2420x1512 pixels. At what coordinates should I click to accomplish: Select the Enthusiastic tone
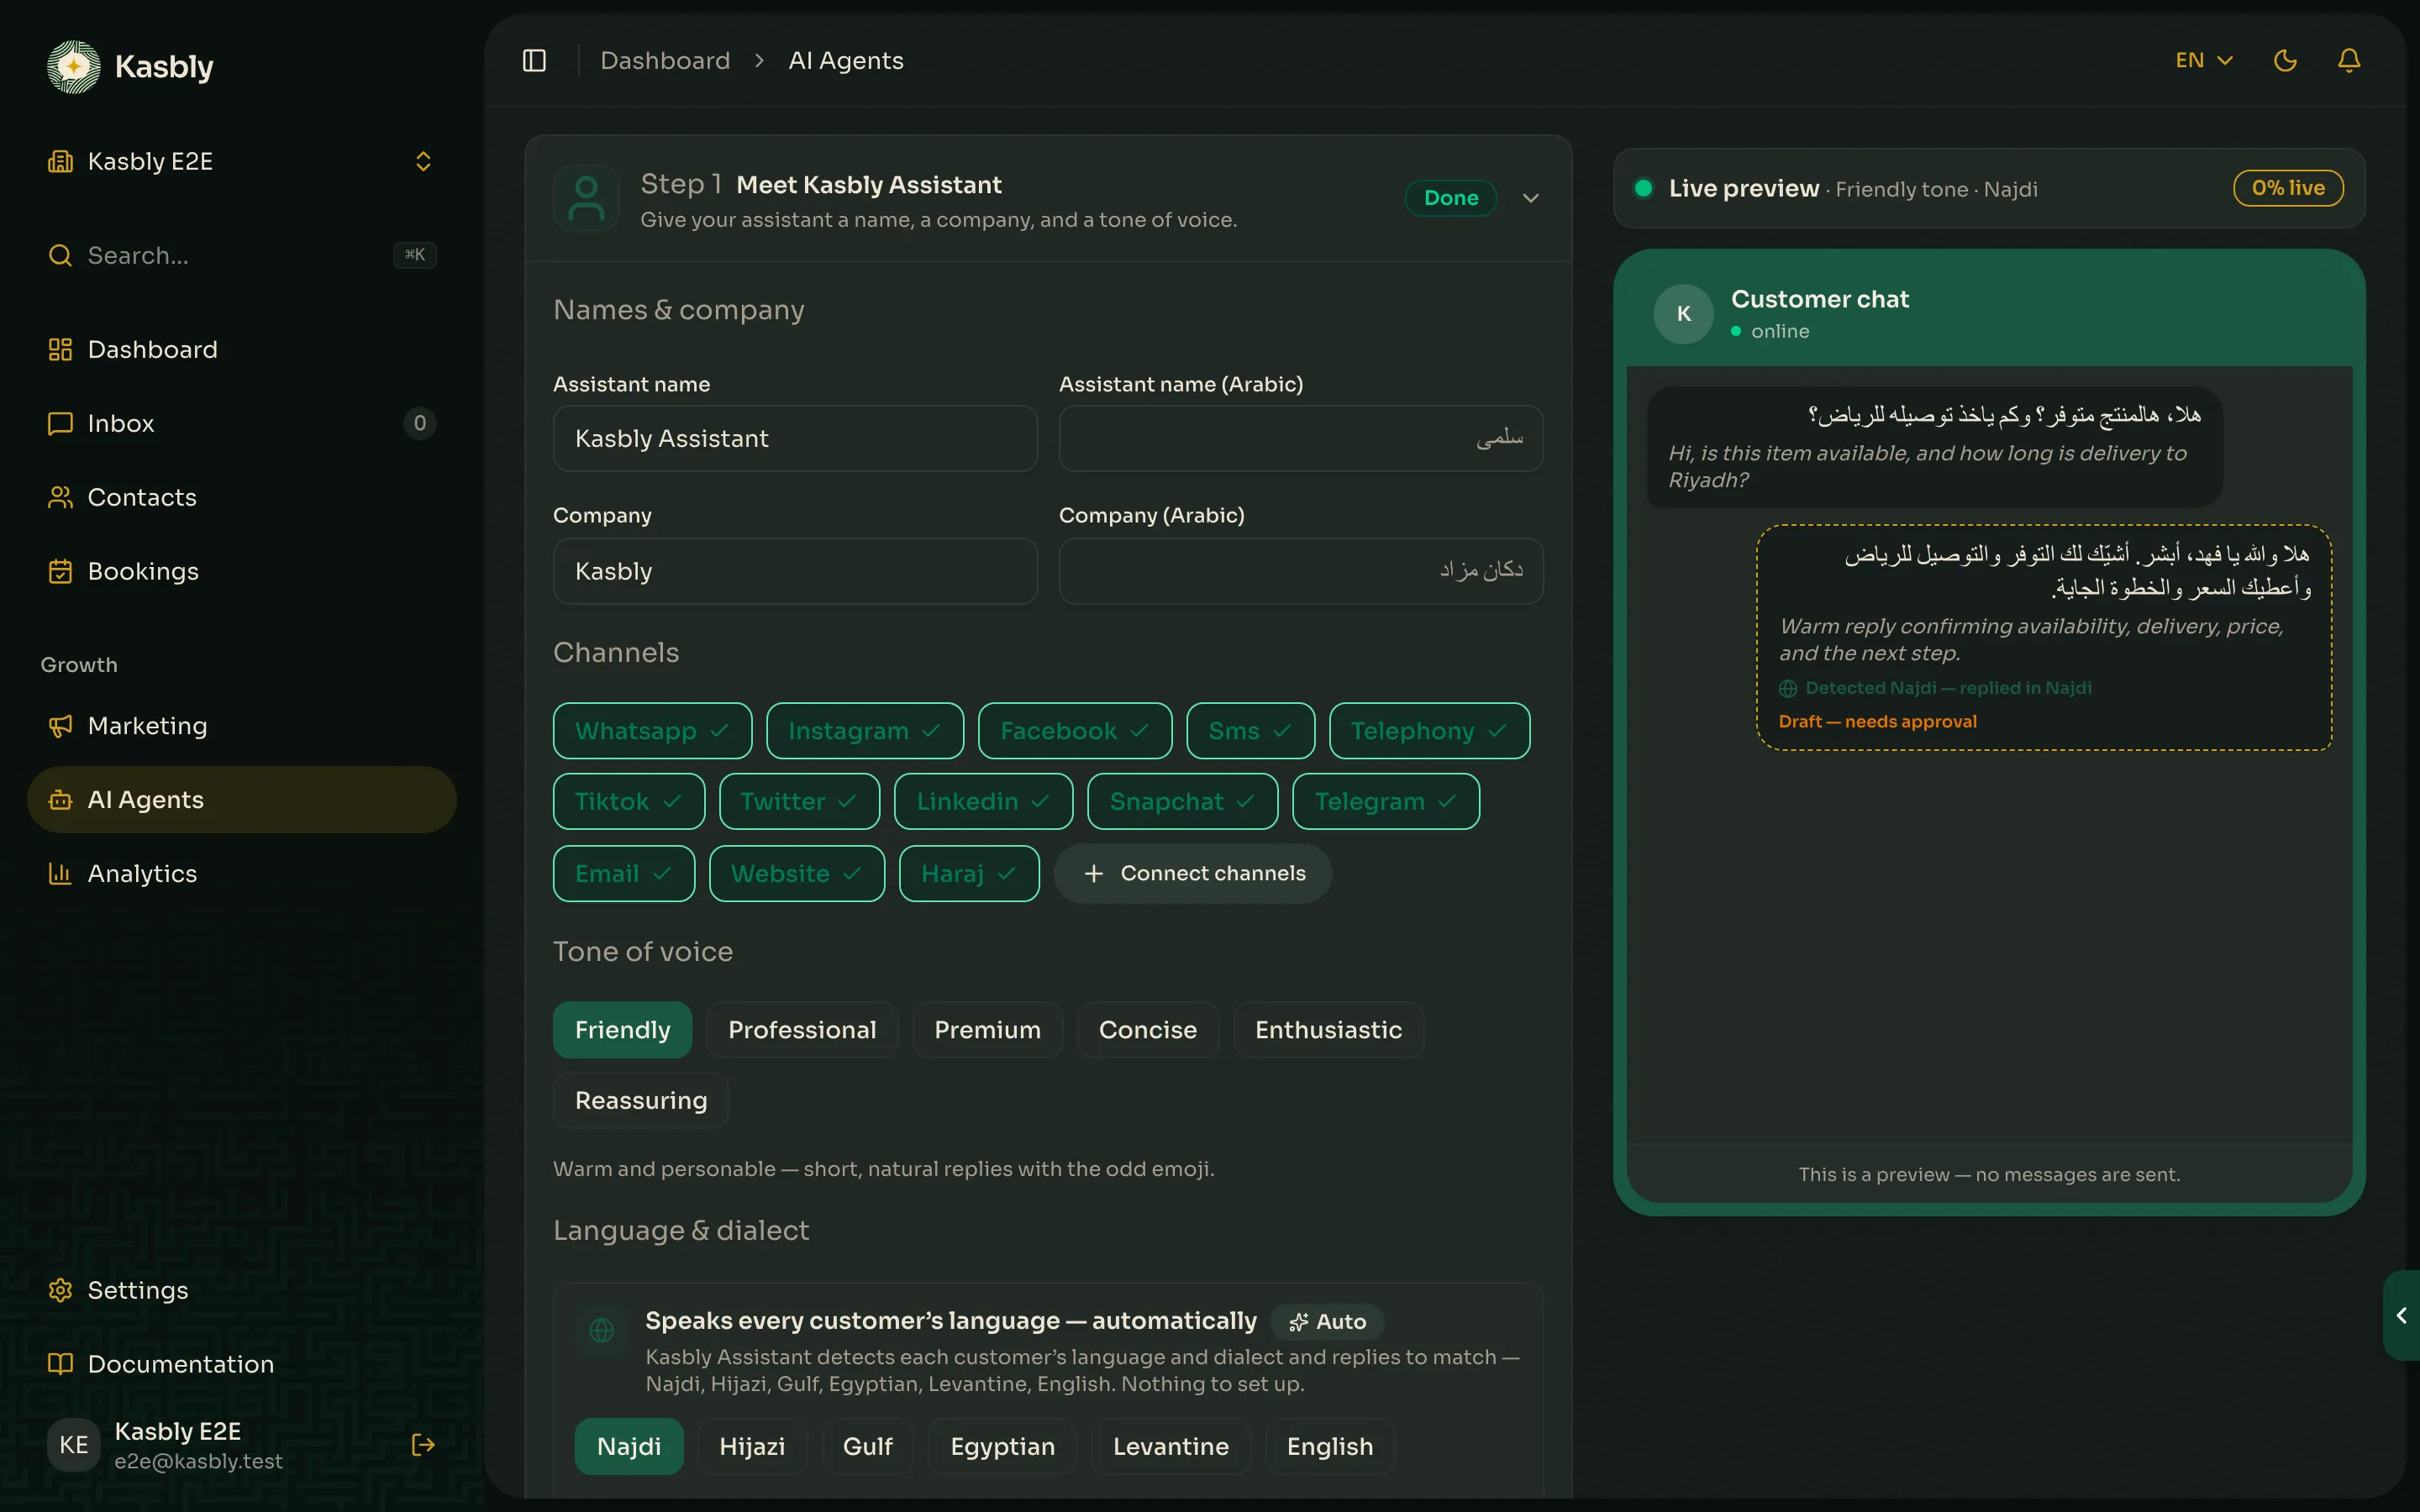[x=1328, y=1030]
